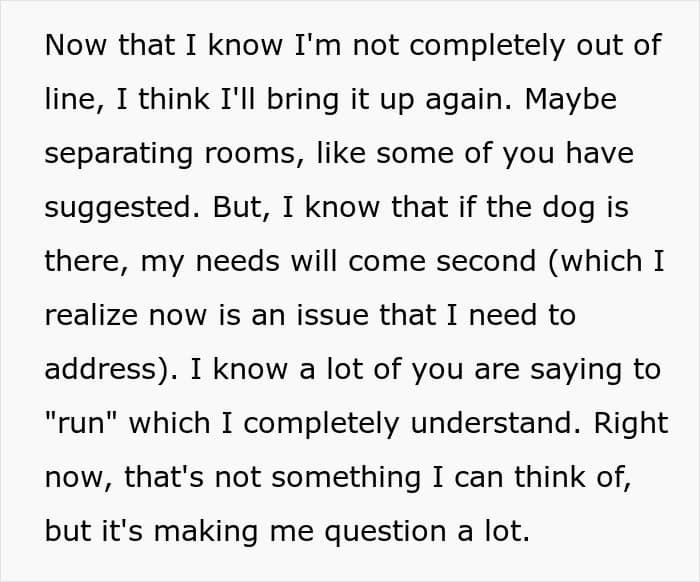Click the word "needs" in fifth line
This screenshot has width=700, height=582.
tap(238, 261)
